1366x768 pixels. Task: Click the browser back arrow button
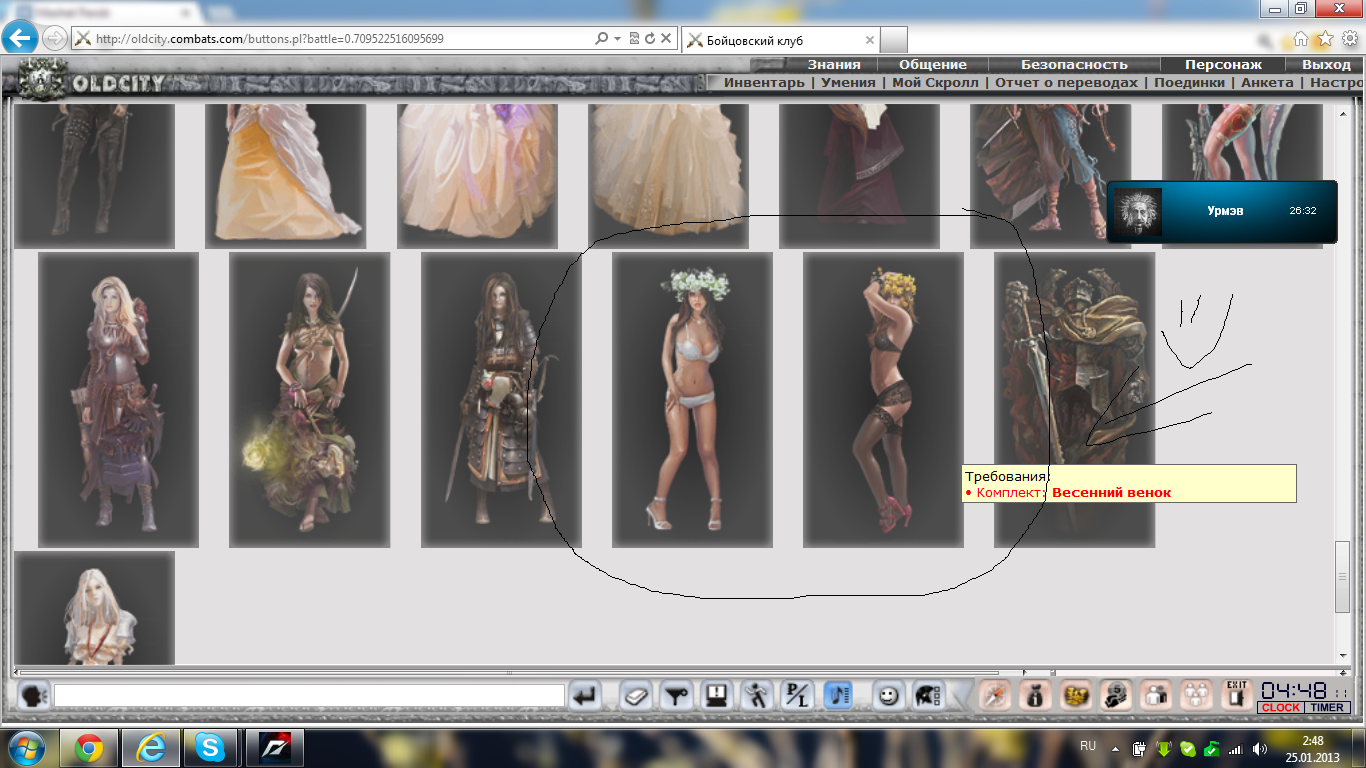(20, 39)
